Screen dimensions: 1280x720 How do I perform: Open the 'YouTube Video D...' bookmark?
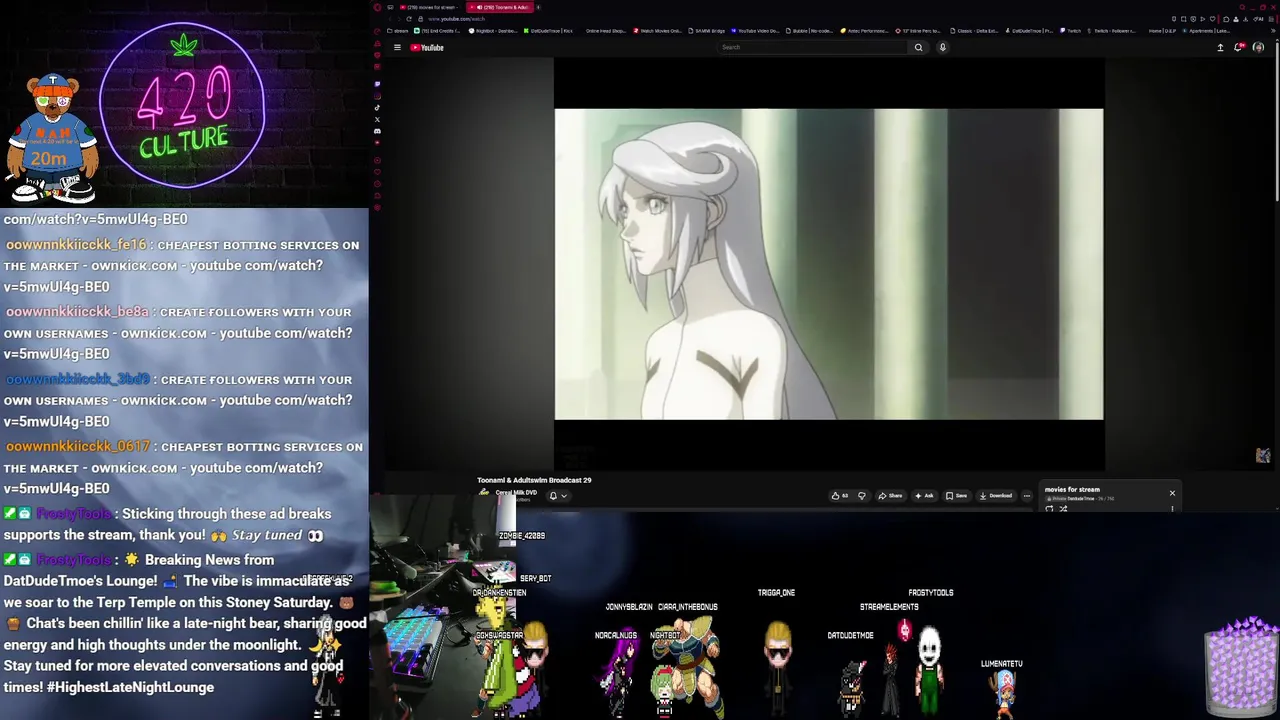755,31
